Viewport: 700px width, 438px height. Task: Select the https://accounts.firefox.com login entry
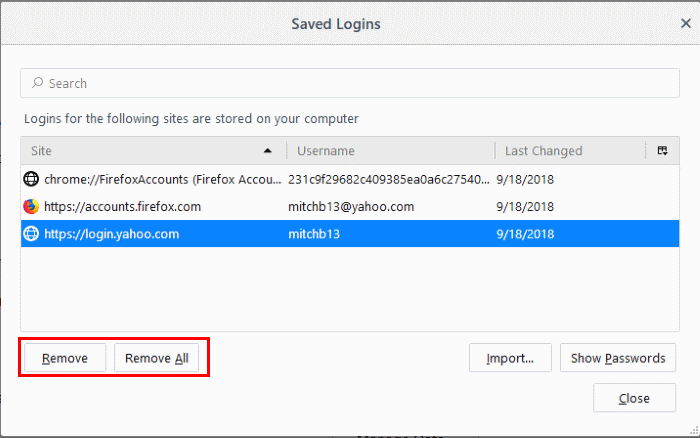[350, 206]
